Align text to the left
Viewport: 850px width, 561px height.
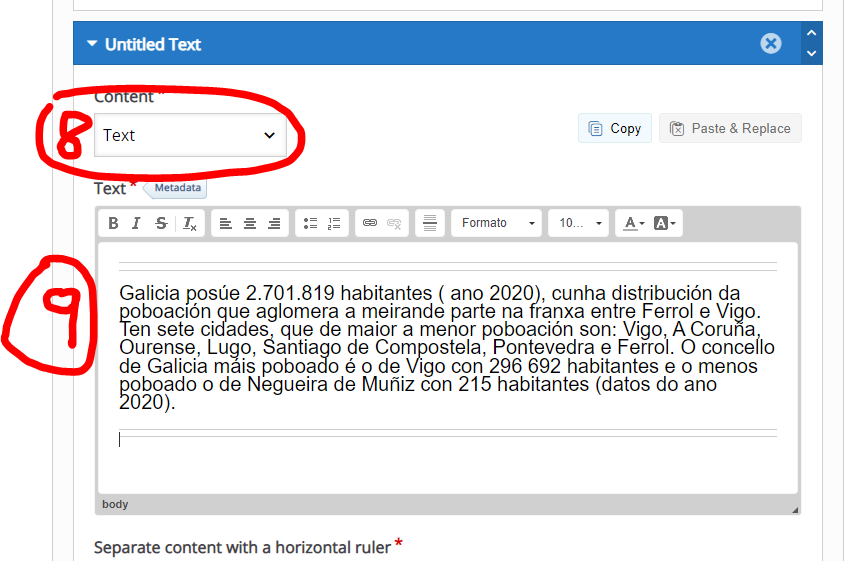pos(226,223)
